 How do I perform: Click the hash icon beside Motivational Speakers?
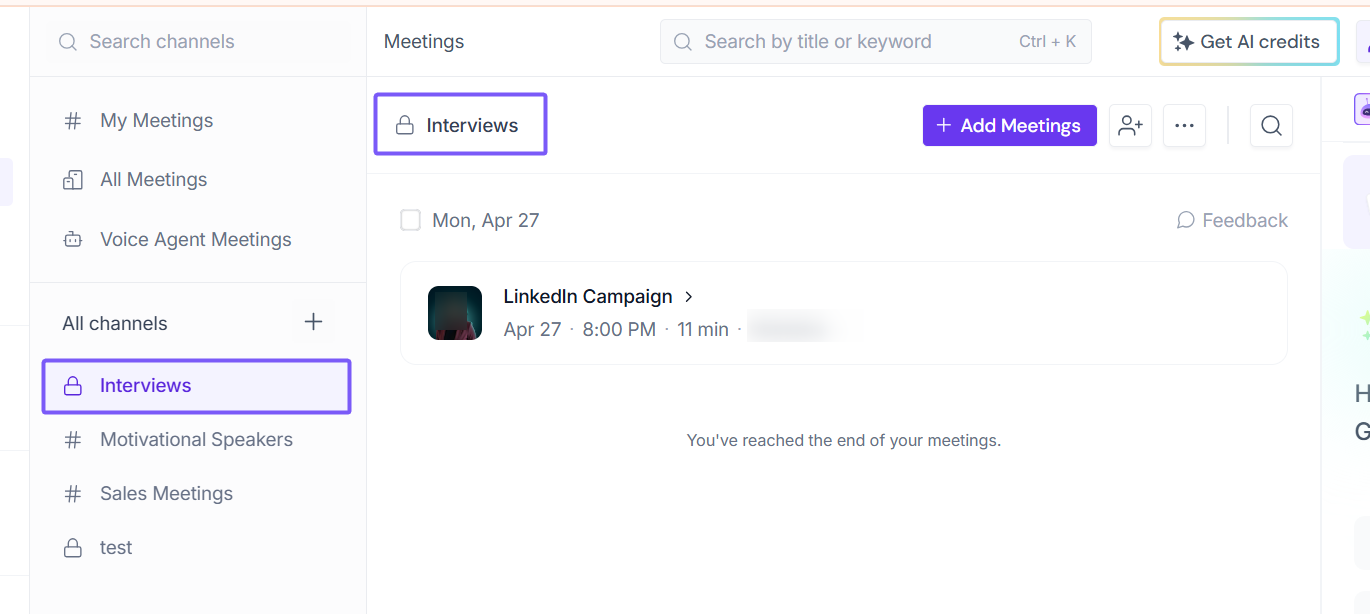(73, 440)
